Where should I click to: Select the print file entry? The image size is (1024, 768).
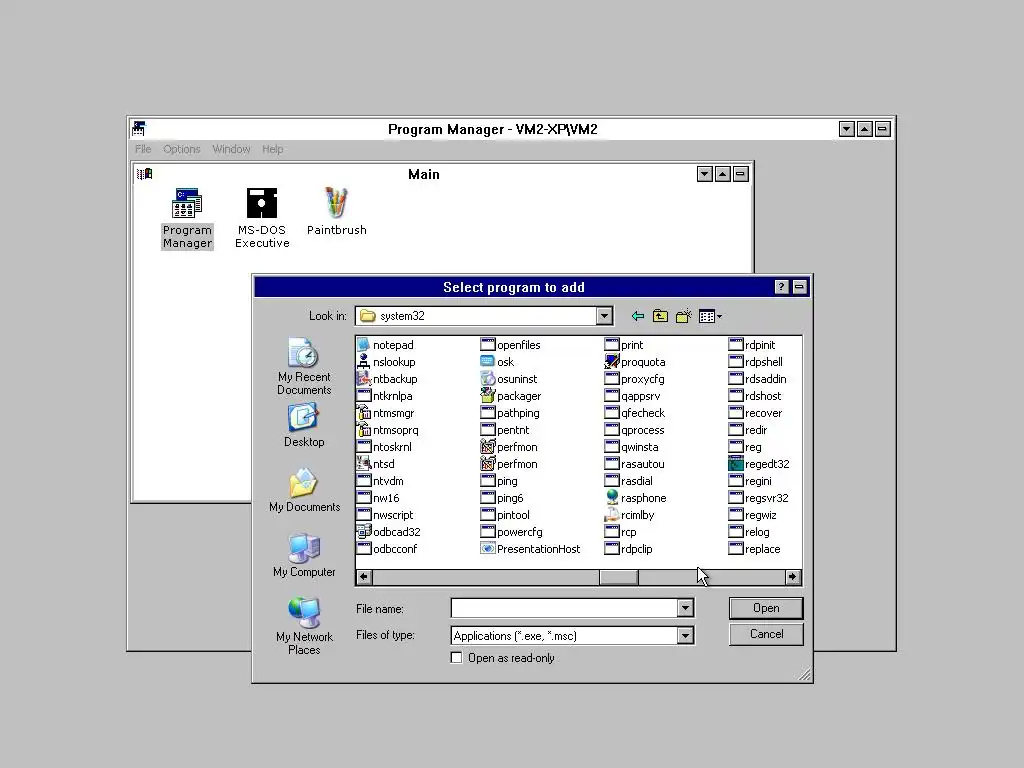(x=624, y=345)
